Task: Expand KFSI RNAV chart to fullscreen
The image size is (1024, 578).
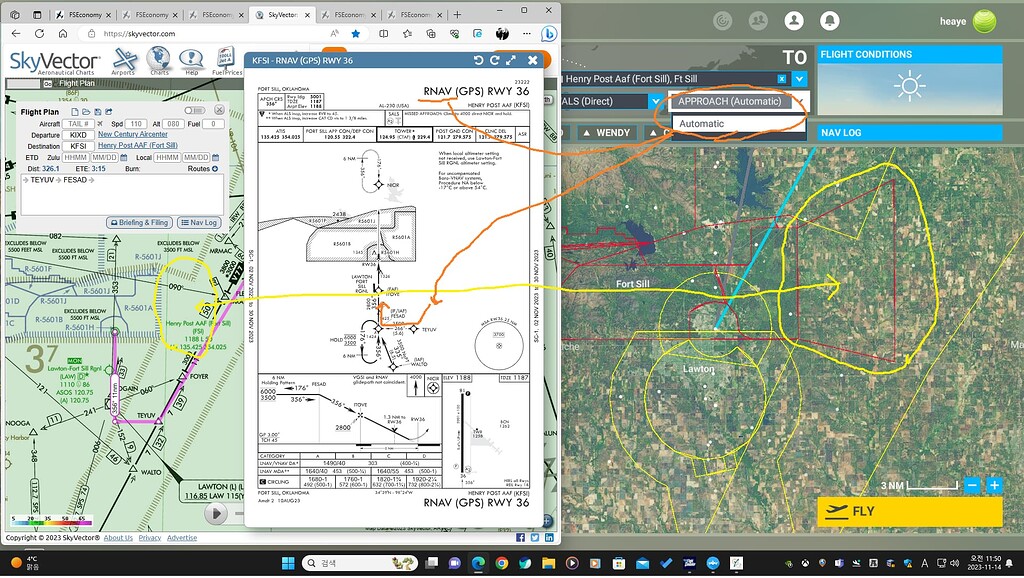Action: [x=511, y=60]
